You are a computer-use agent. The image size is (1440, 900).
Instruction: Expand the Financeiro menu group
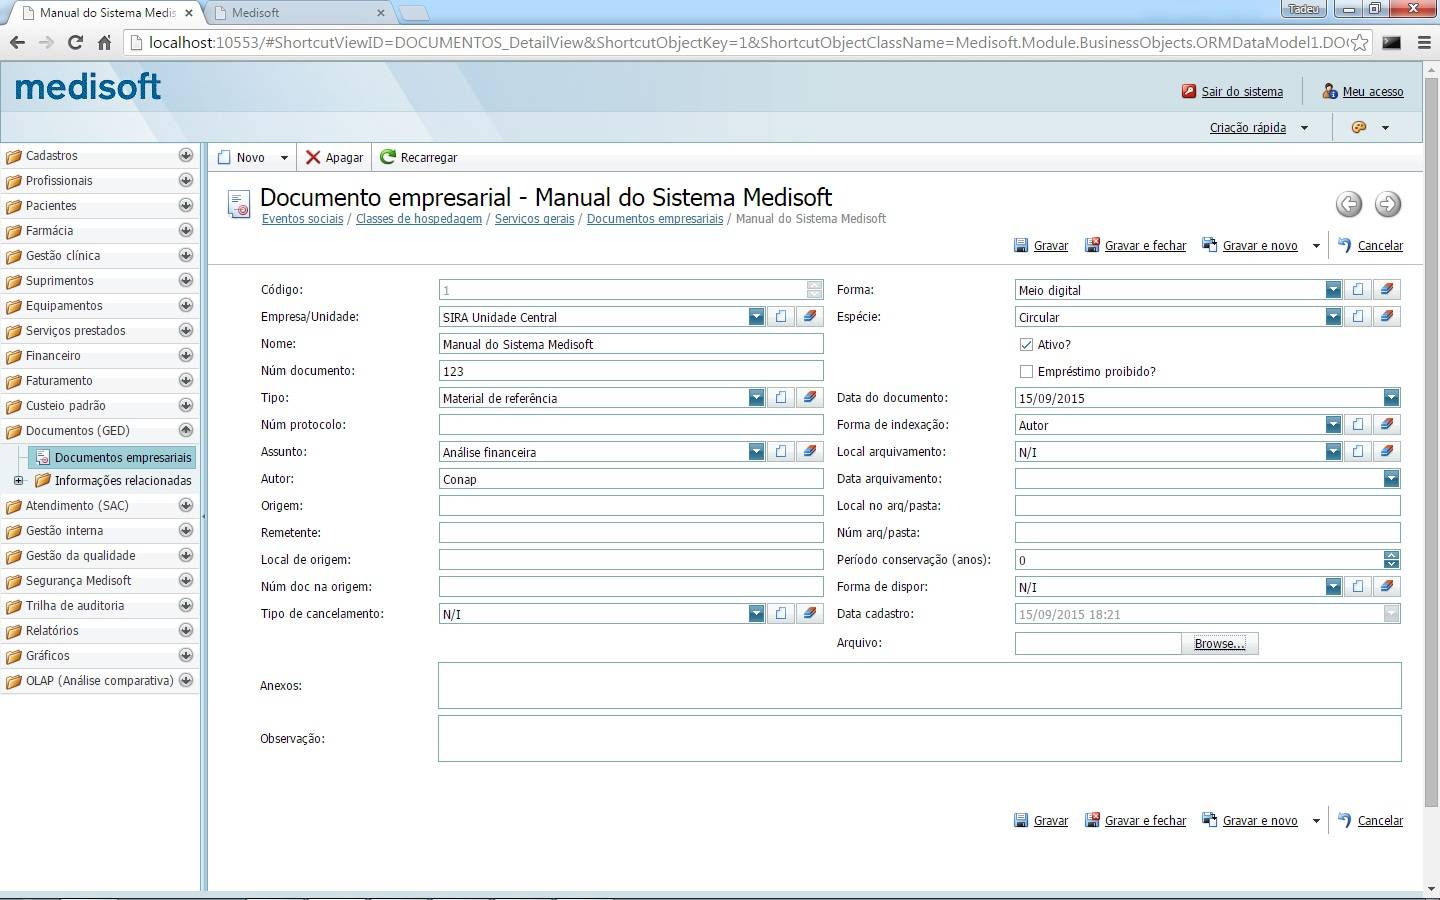coord(186,355)
